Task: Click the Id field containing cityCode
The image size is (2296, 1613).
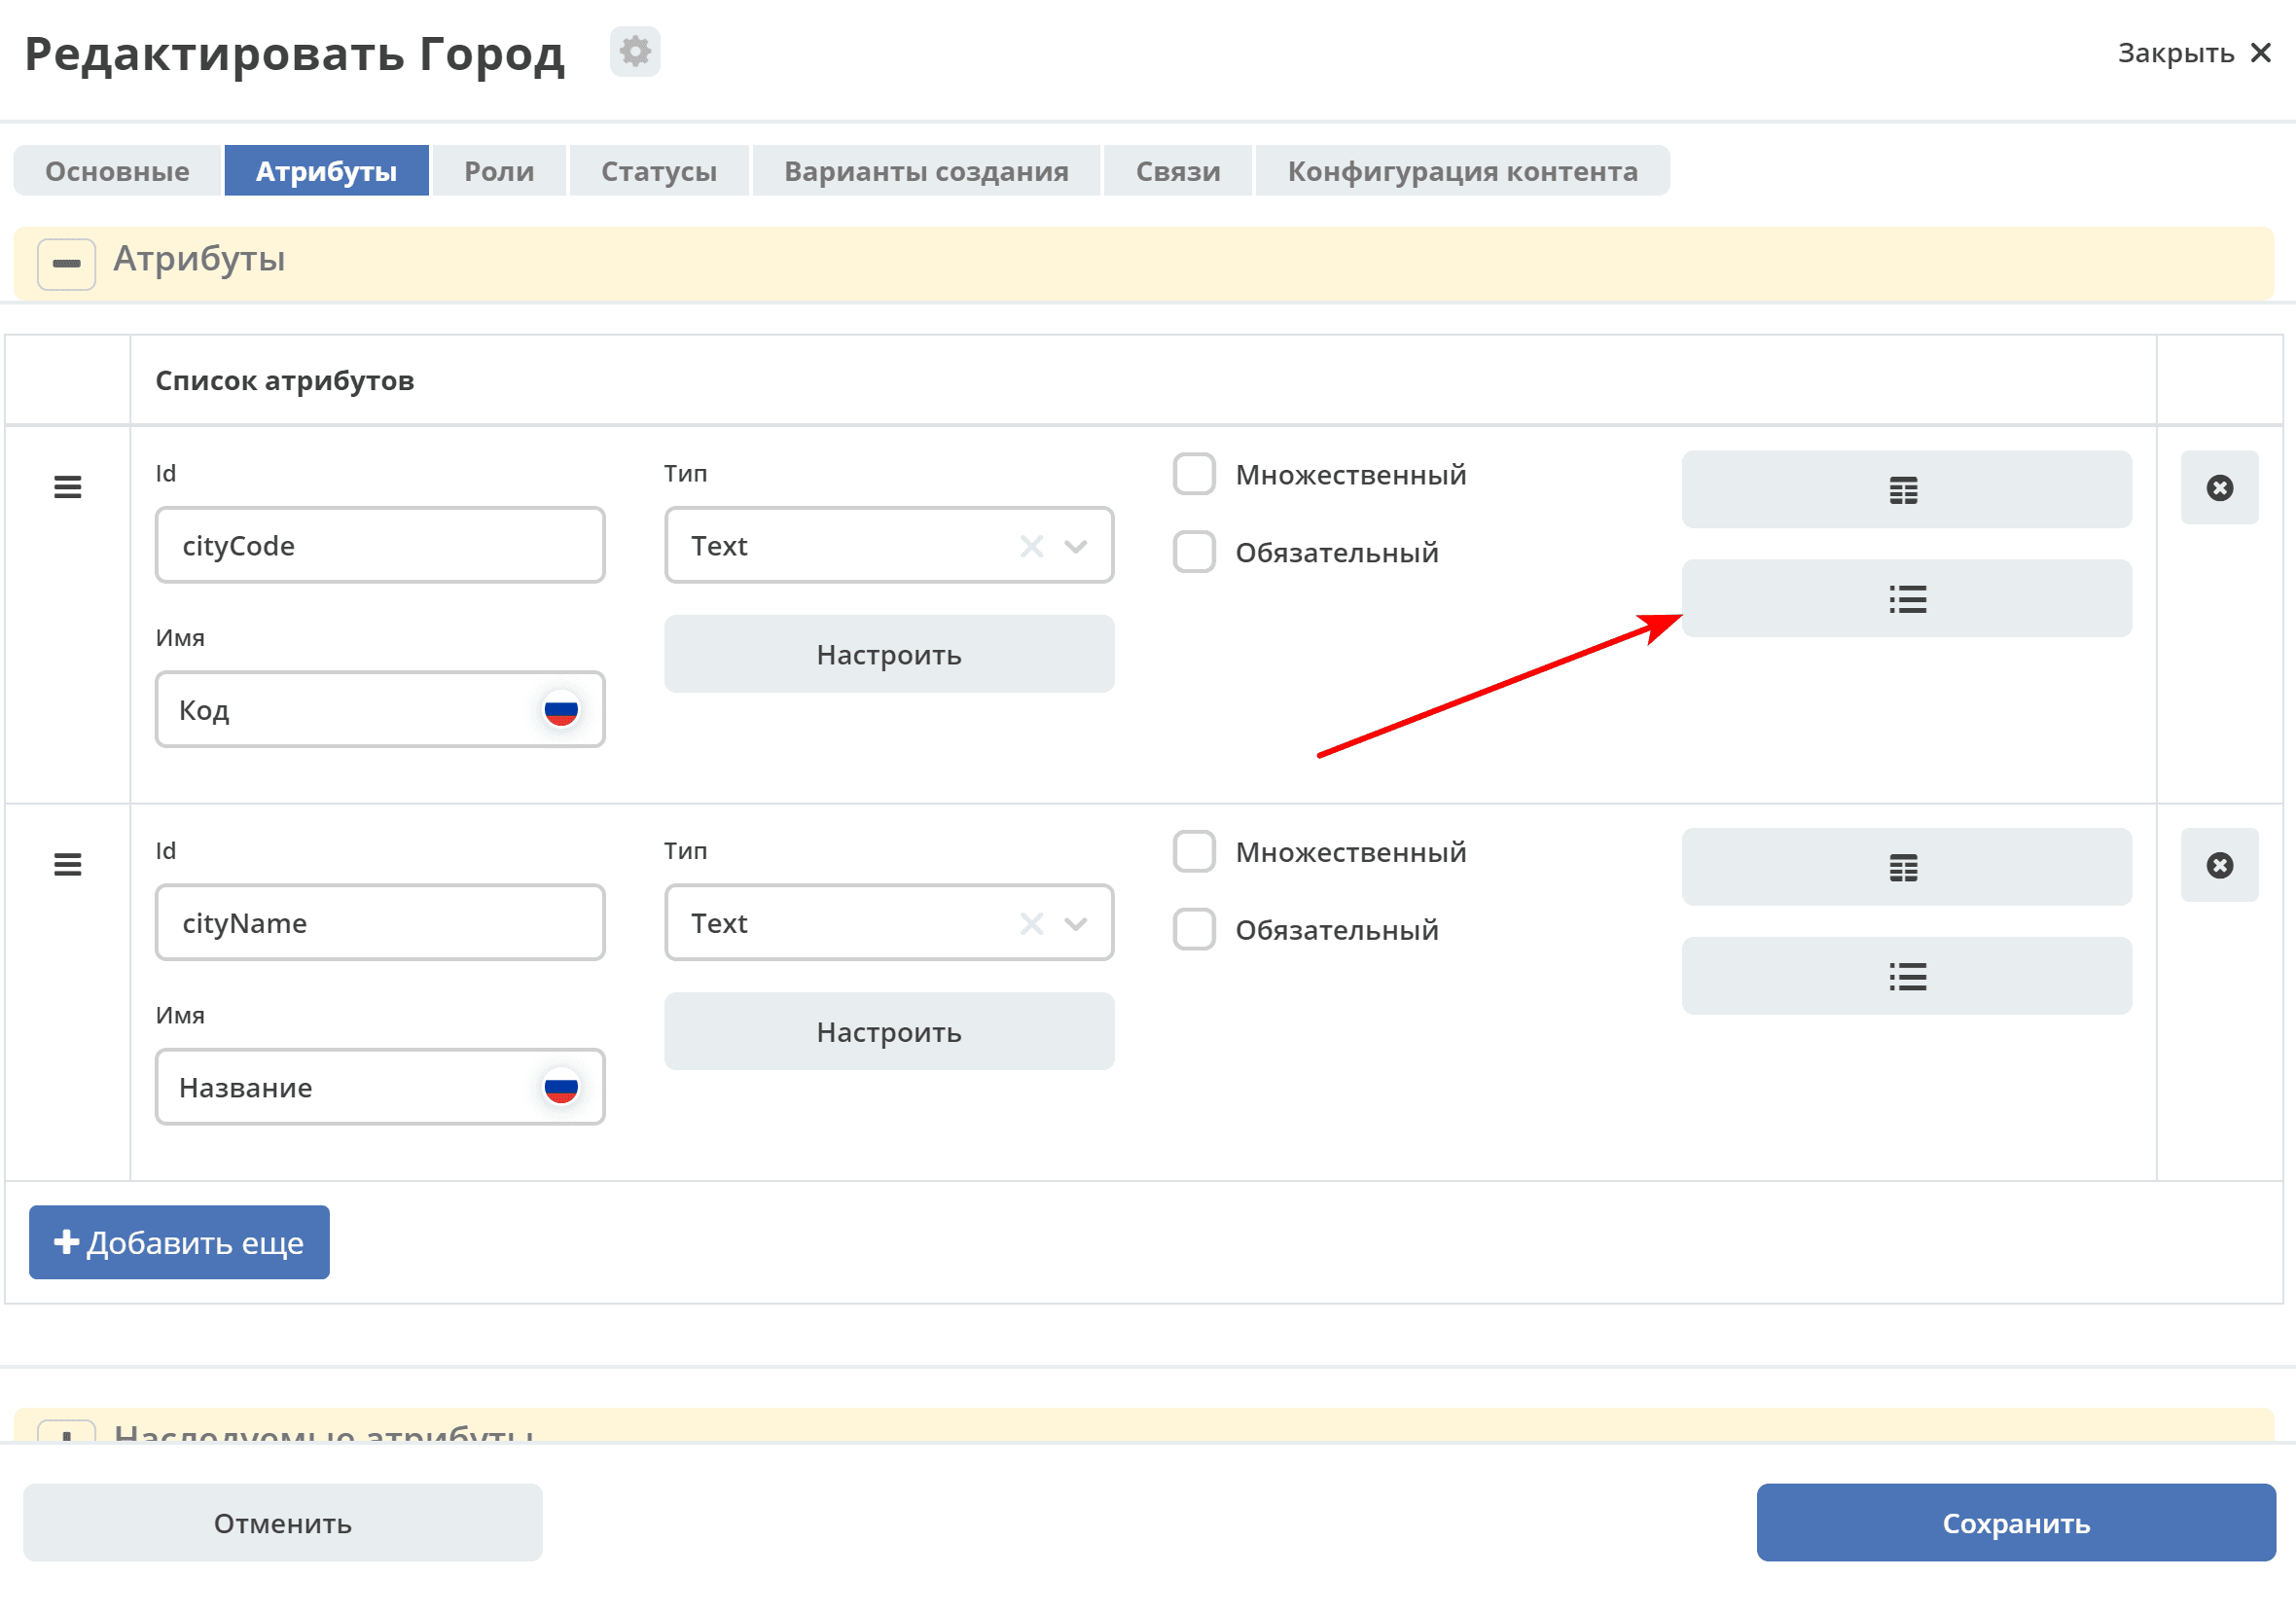Action: tap(380, 545)
